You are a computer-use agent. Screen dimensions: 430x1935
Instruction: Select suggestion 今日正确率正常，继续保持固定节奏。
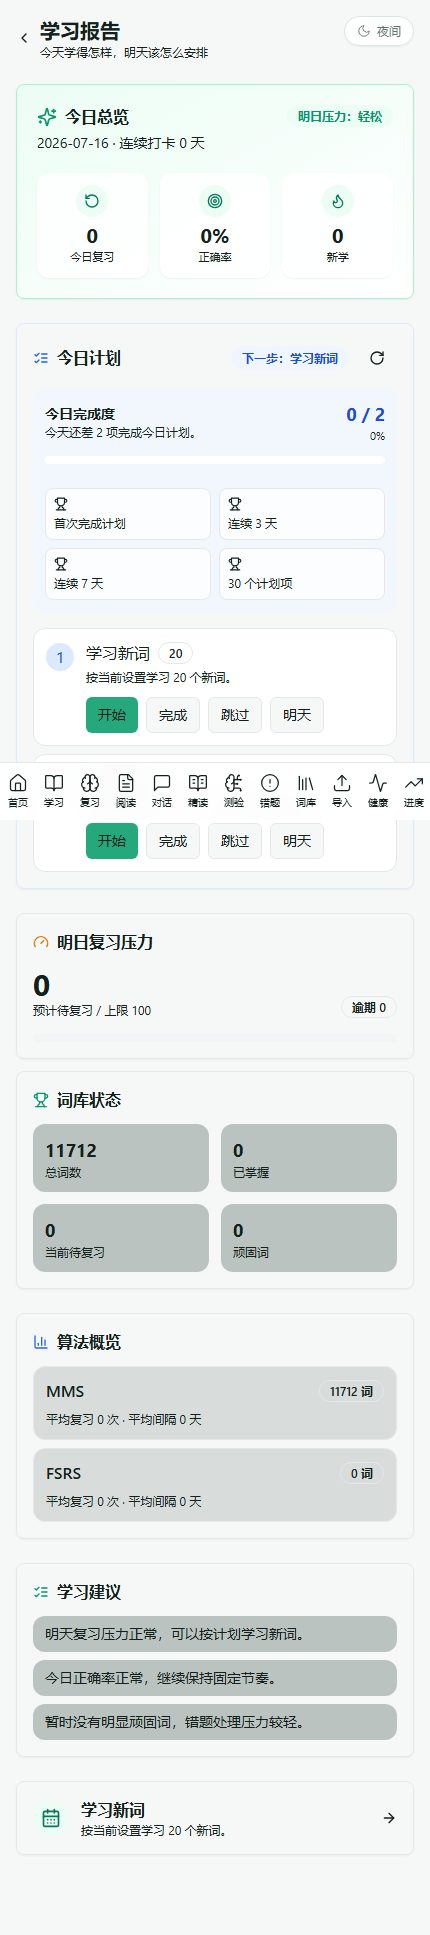(x=215, y=1678)
